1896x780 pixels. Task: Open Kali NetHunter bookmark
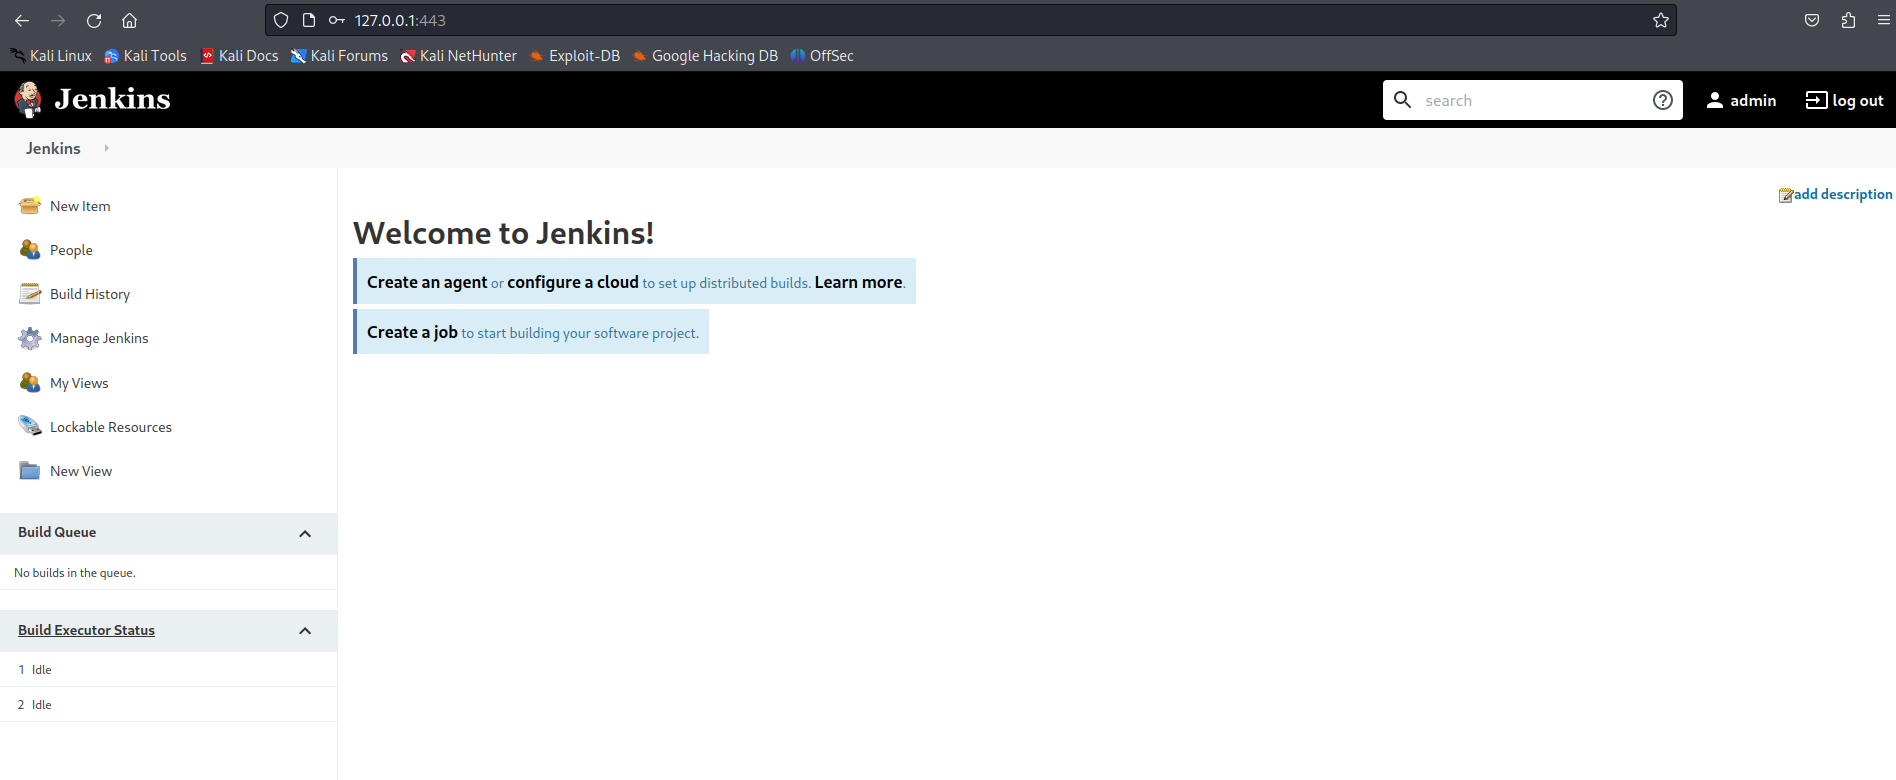[459, 56]
